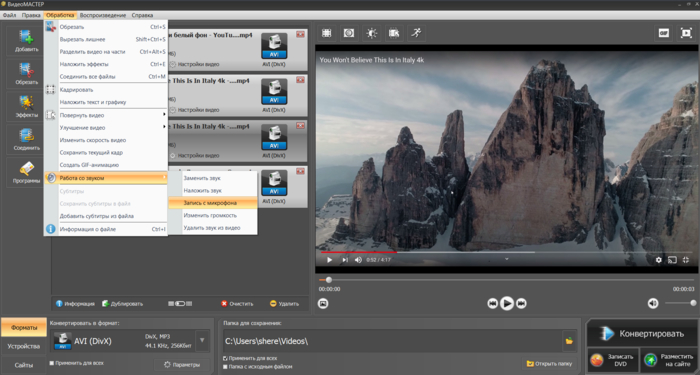Viewport: 700px width, 375px height.
Task: Remove the fourth file with its red X
Action: [x=300, y=171]
